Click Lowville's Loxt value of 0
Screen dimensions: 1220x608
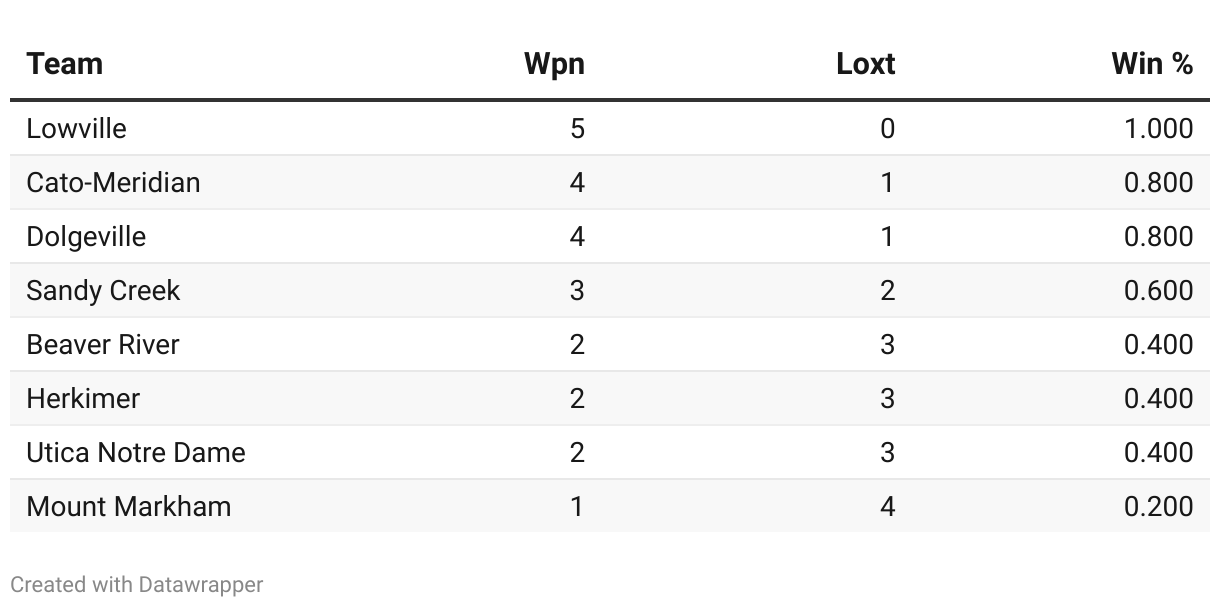(887, 129)
